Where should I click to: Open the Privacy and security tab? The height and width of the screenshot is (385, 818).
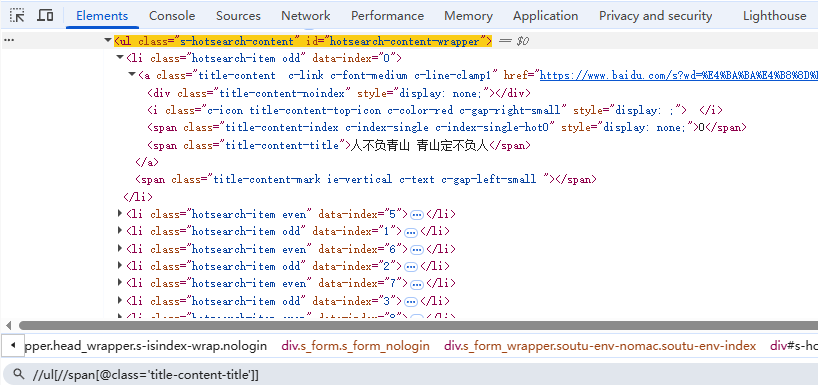click(655, 16)
